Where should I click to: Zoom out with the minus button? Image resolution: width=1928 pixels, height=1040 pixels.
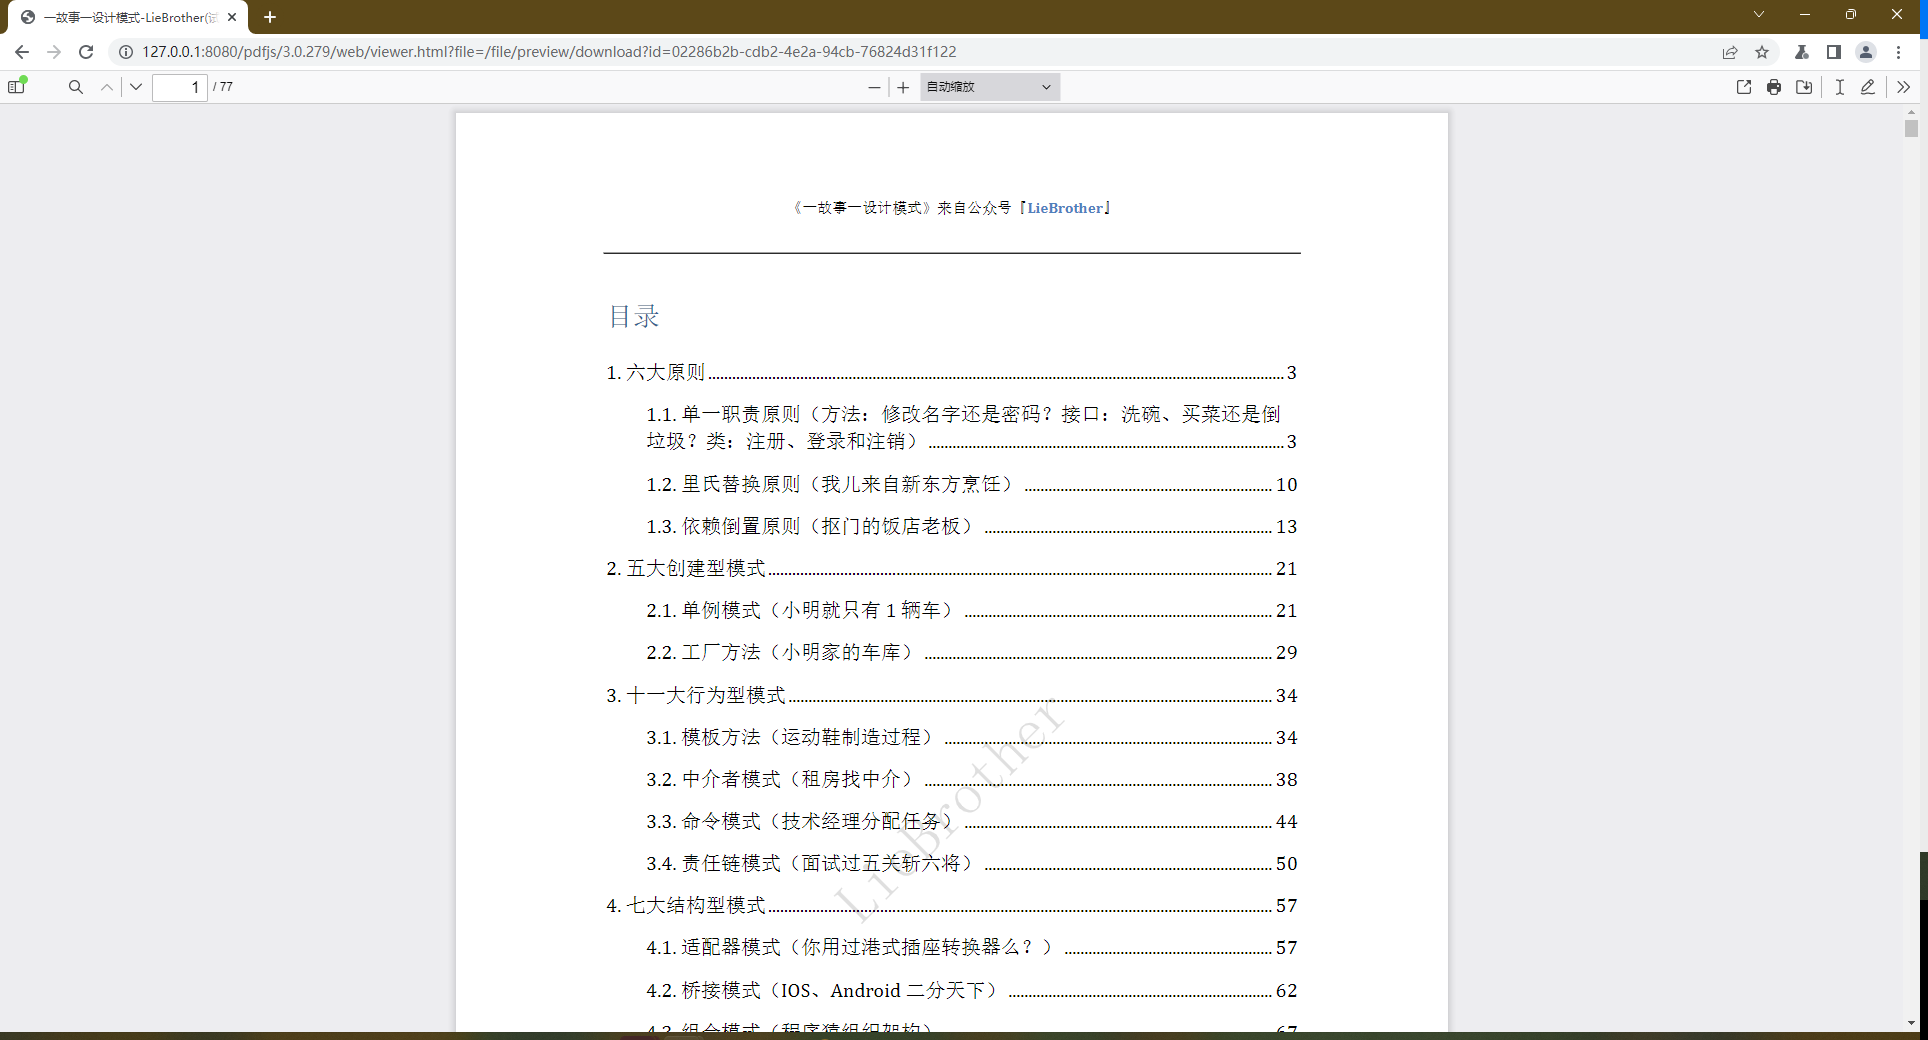click(x=874, y=87)
